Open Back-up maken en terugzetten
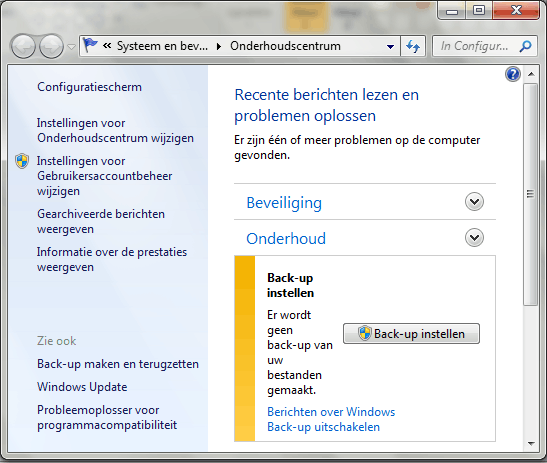The width and height of the screenshot is (547, 463). point(118,364)
